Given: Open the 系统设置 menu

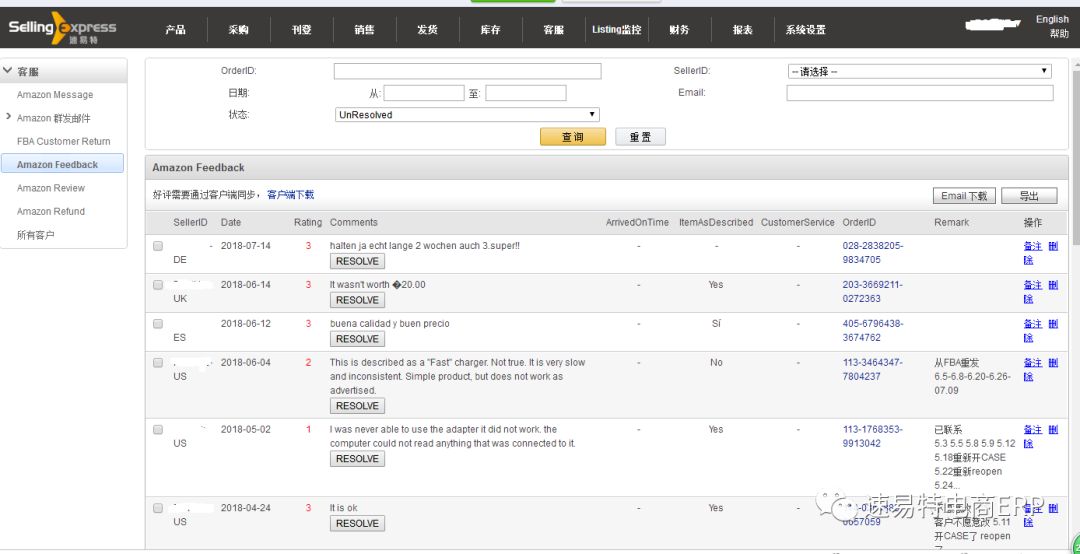Looking at the screenshot, I should point(806,30).
